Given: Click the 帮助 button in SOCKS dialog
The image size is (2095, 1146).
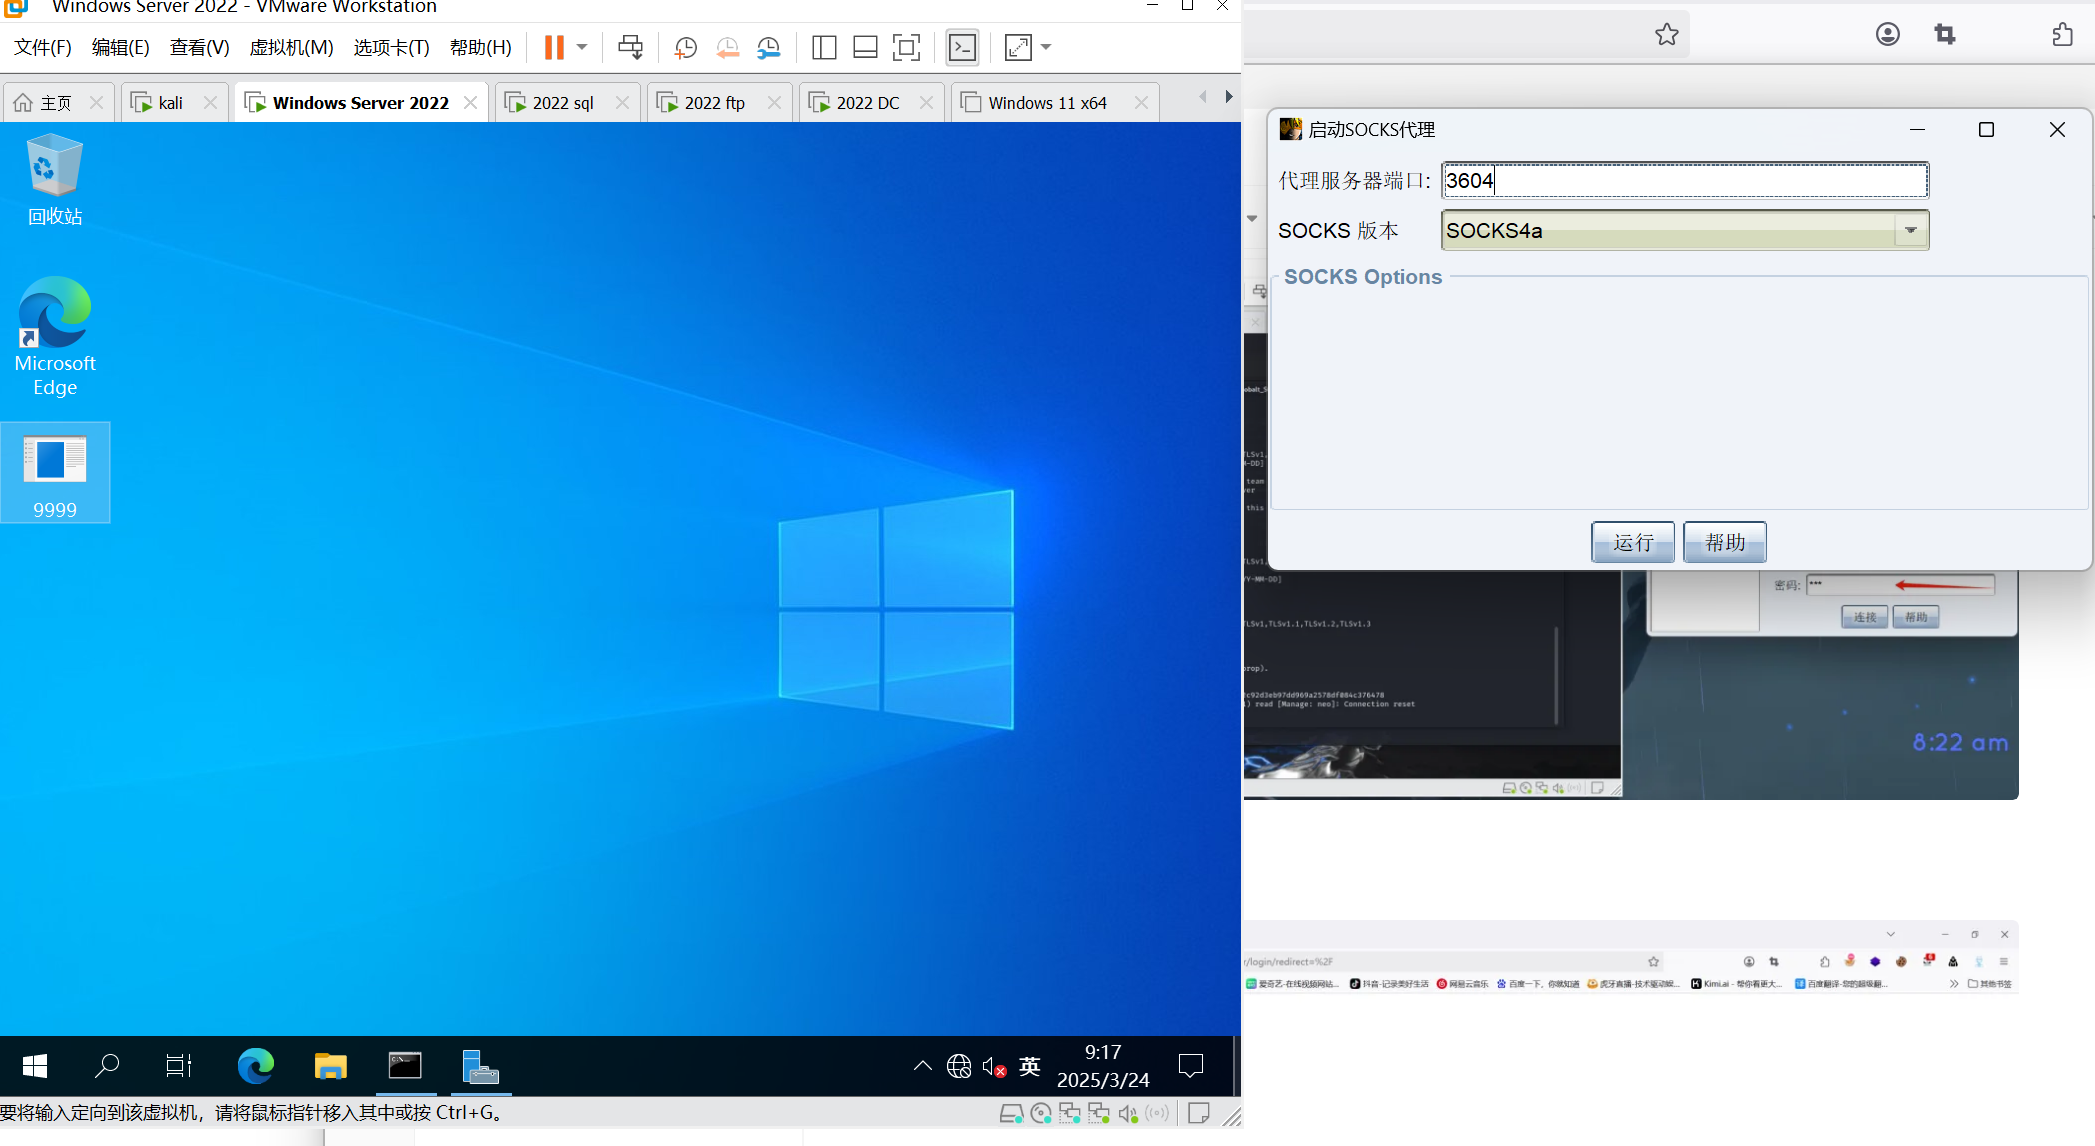Looking at the screenshot, I should point(1724,542).
